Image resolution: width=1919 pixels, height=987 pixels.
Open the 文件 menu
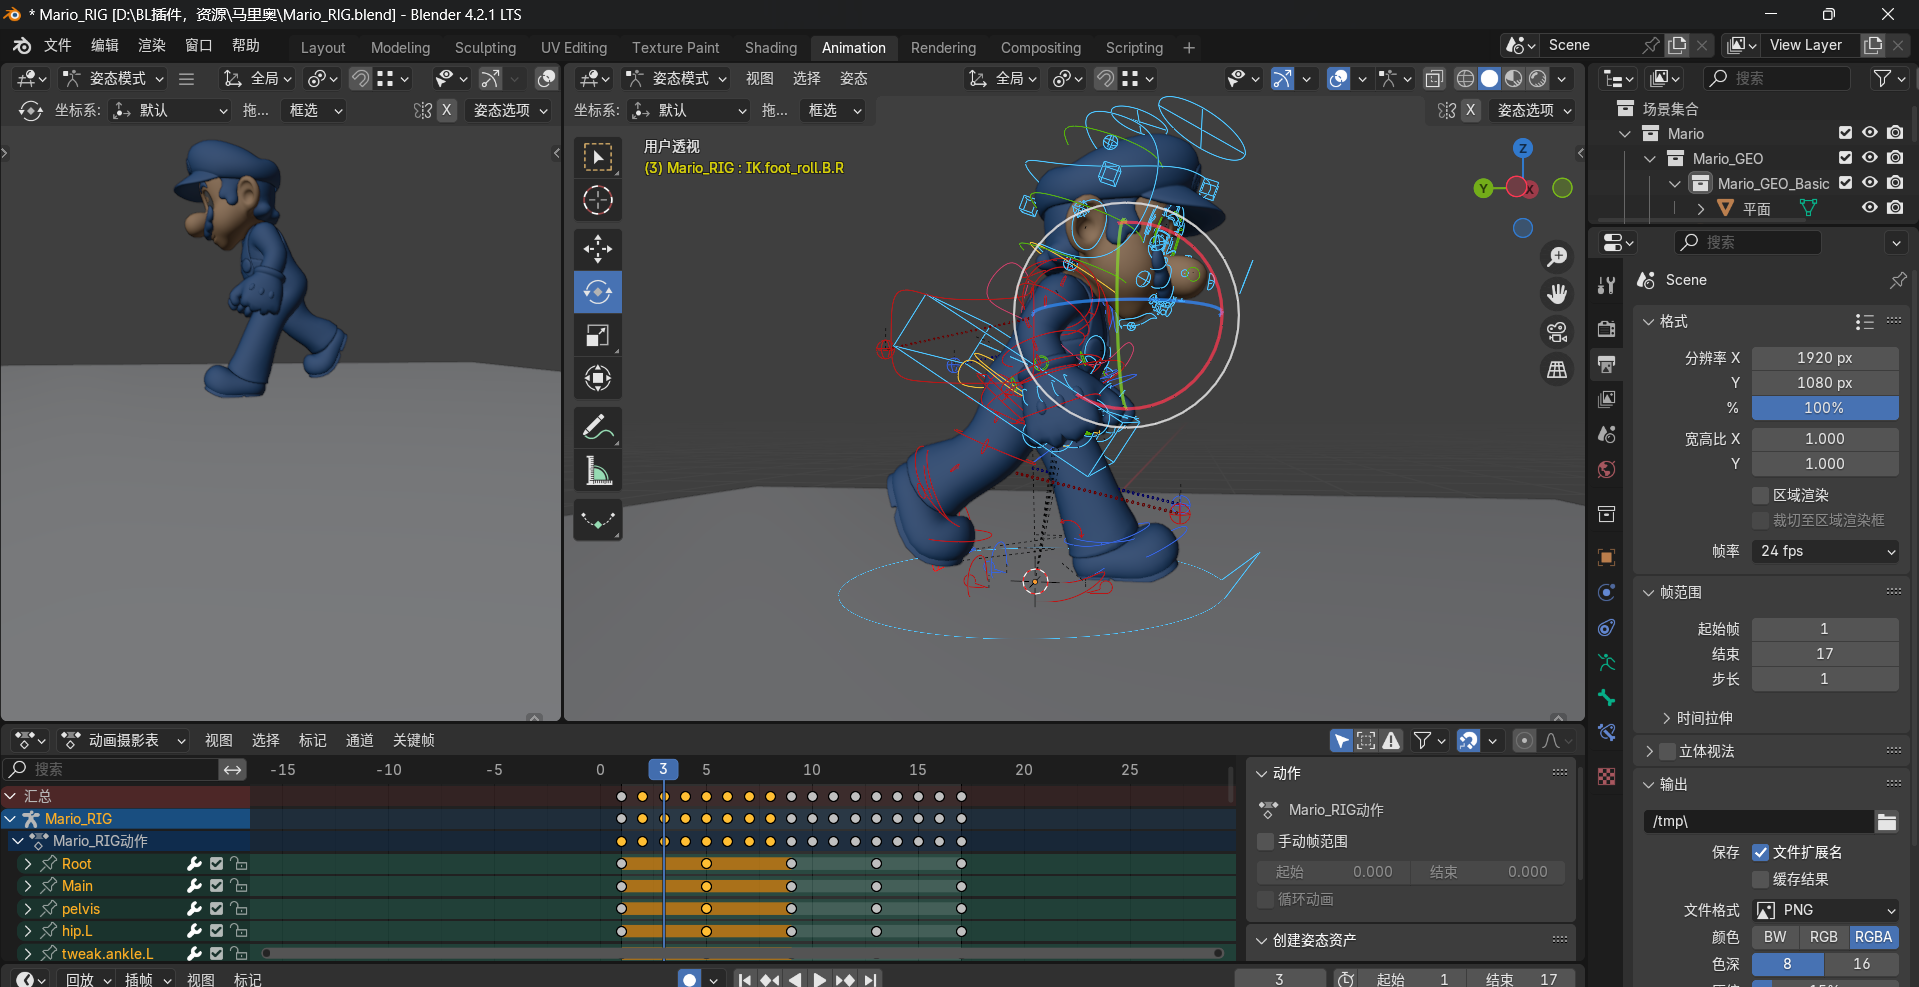[58, 45]
